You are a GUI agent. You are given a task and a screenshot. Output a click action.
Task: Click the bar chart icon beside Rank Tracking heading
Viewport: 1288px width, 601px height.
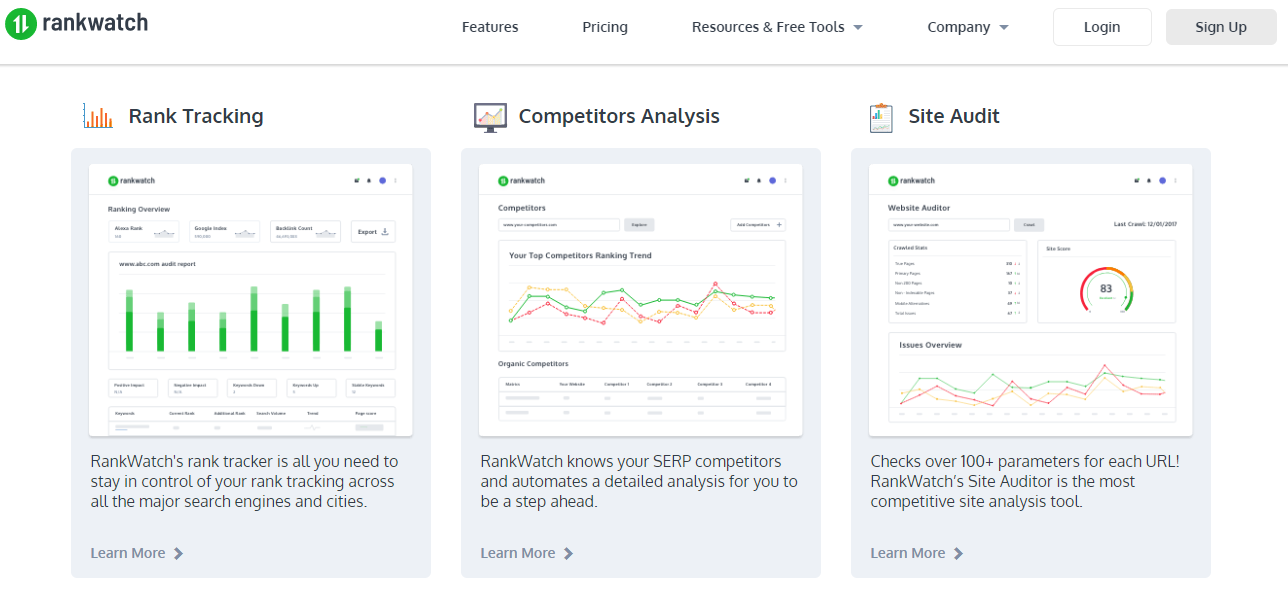click(99, 115)
